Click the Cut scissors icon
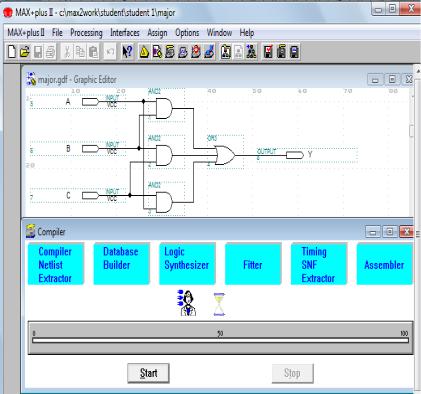The width and height of the screenshot is (421, 394). pyautogui.click(x=67, y=52)
